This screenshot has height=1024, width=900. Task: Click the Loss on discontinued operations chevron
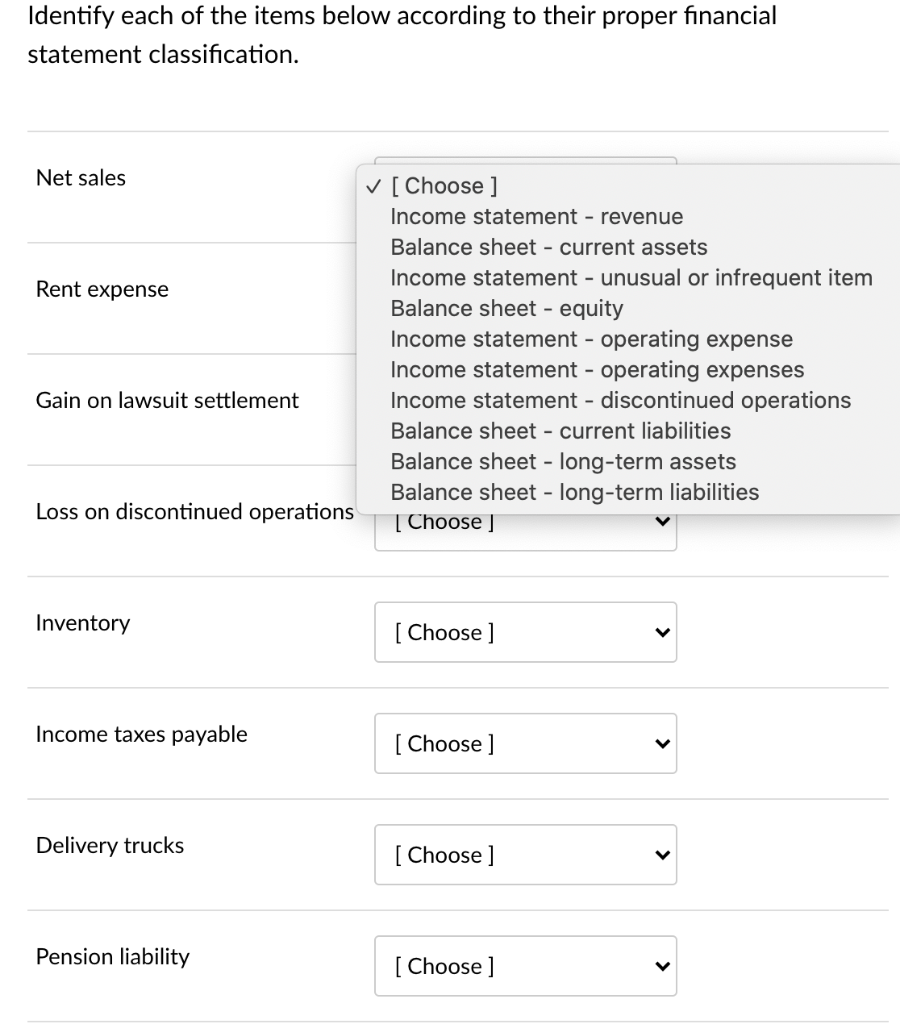click(x=659, y=522)
